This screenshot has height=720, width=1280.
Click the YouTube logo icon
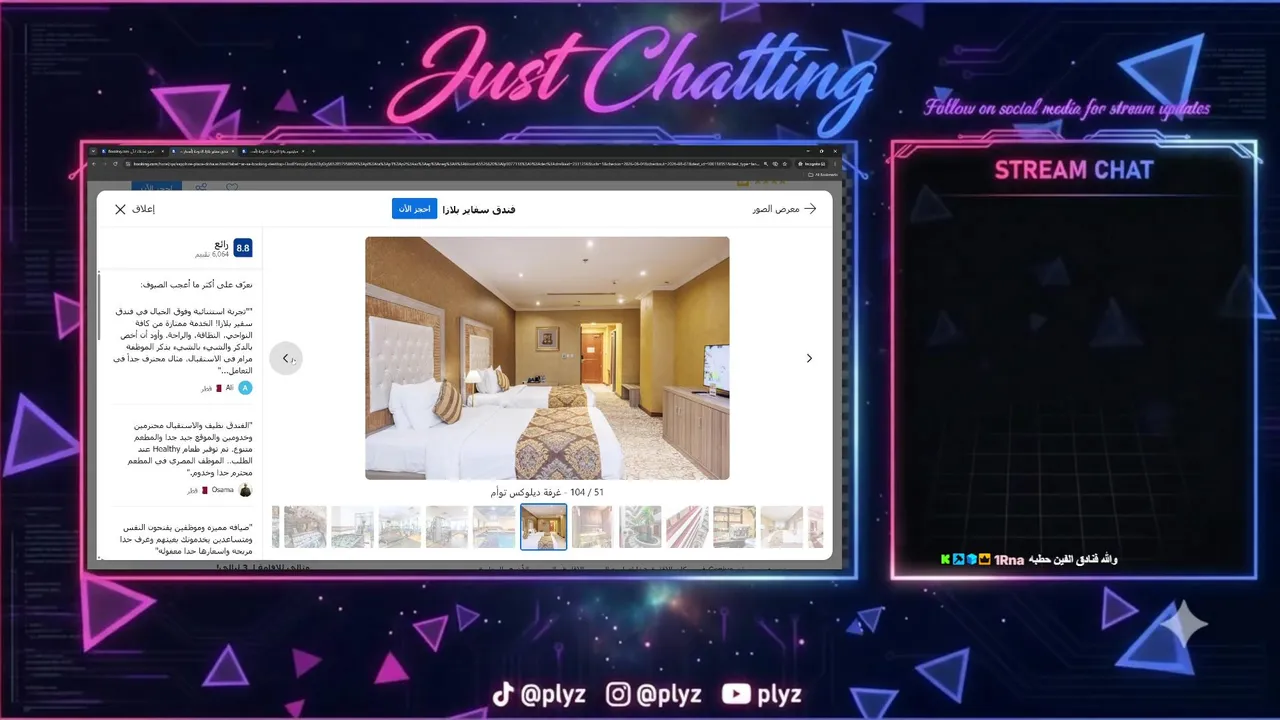736,693
